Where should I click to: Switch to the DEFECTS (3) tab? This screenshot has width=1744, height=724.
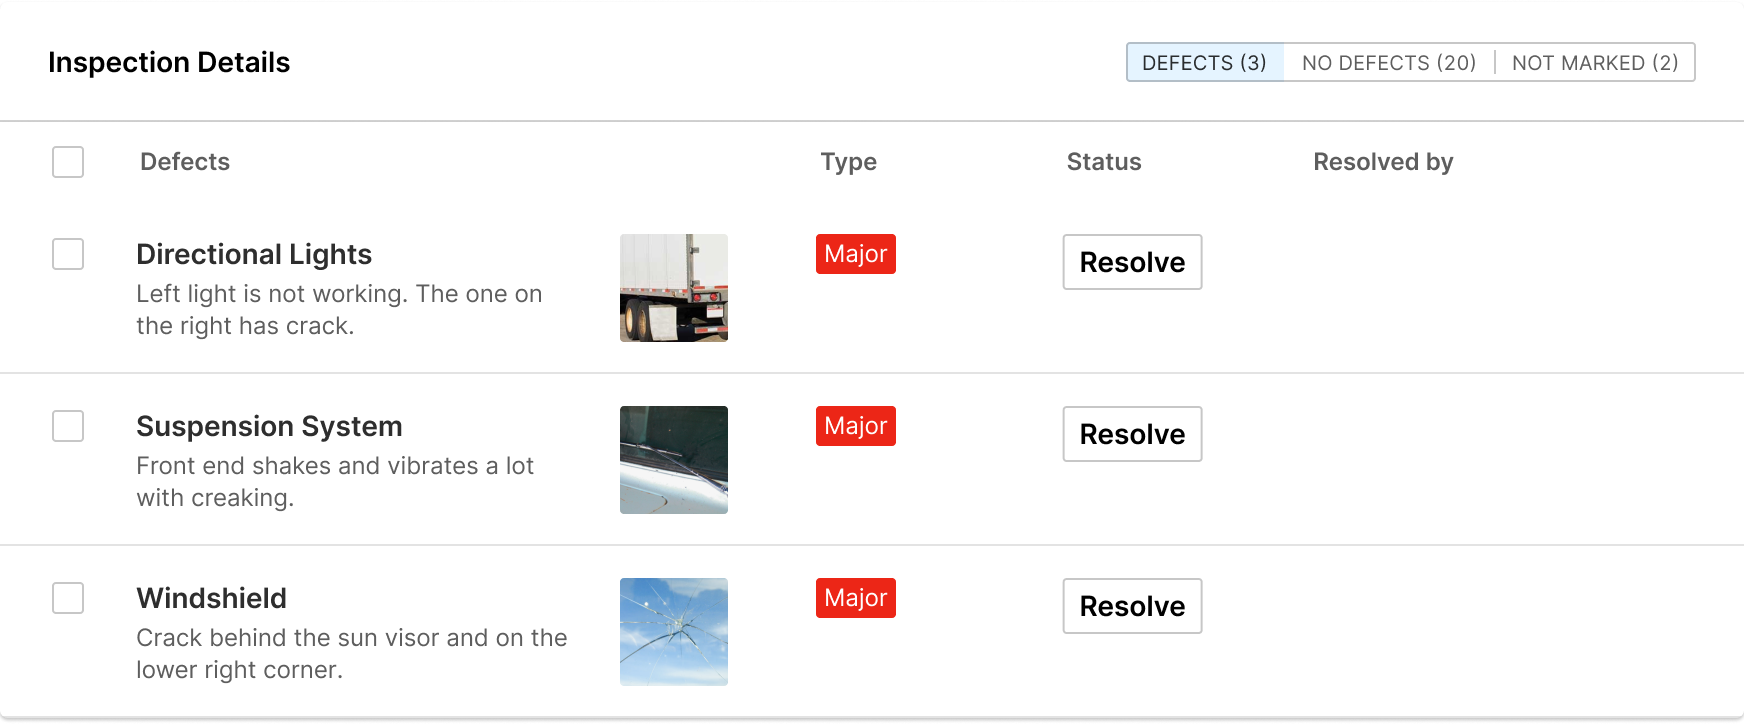[1205, 62]
